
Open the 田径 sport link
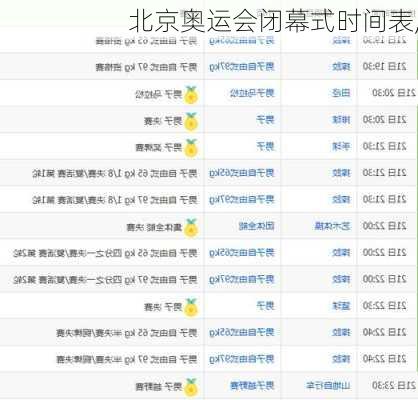coord(341,93)
